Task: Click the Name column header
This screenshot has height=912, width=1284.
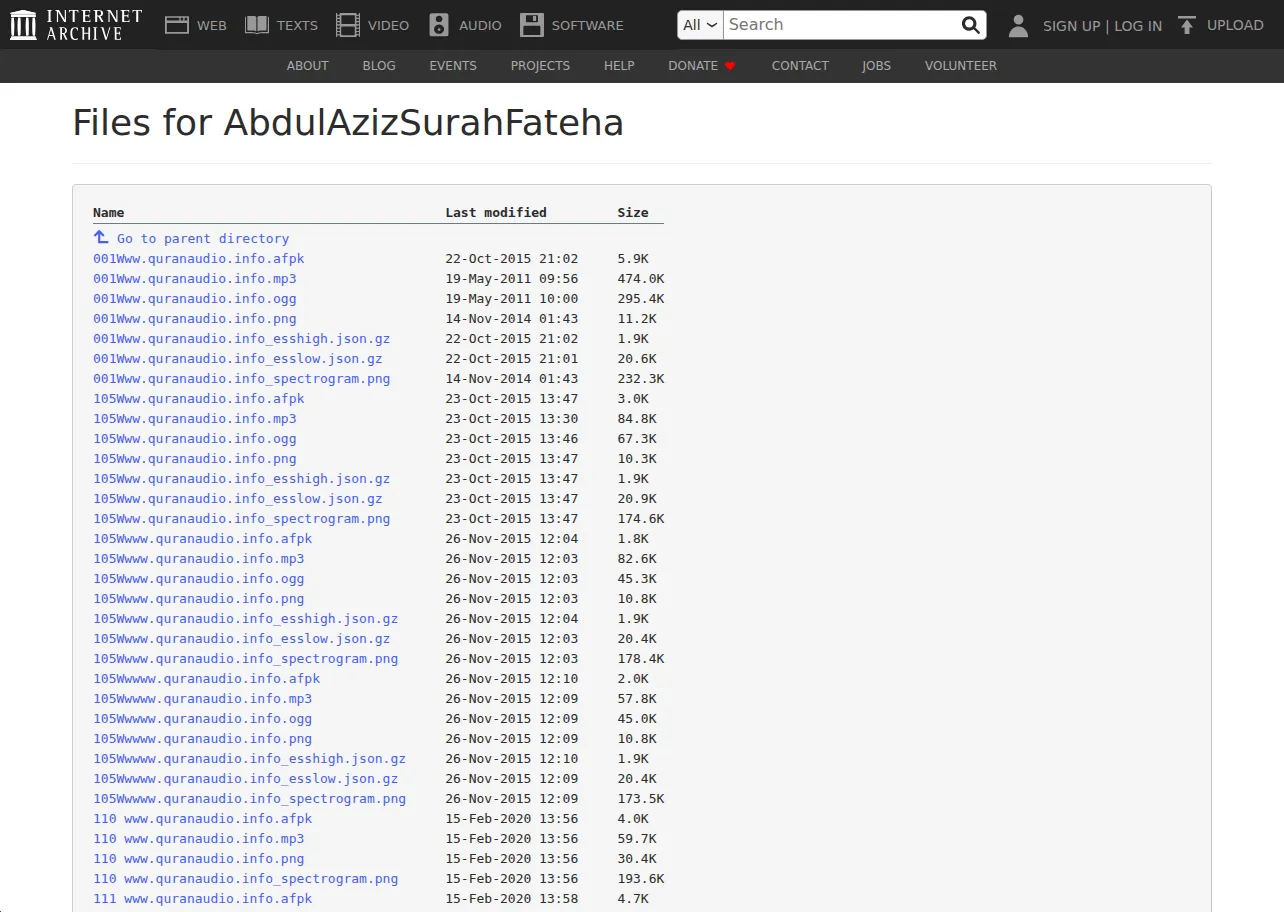Action: (109, 213)
